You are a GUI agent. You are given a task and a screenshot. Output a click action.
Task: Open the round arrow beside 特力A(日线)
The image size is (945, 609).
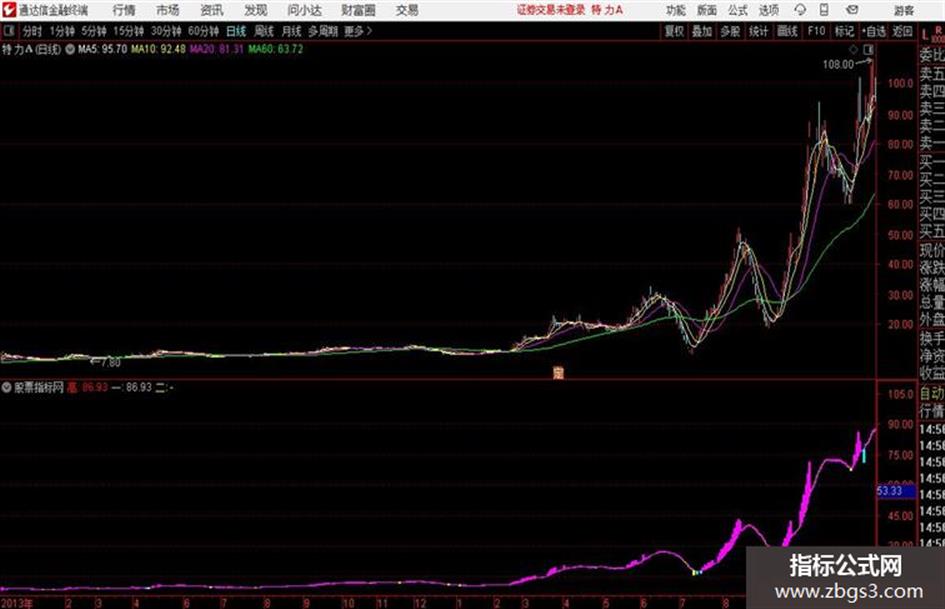tap(70, 49)
